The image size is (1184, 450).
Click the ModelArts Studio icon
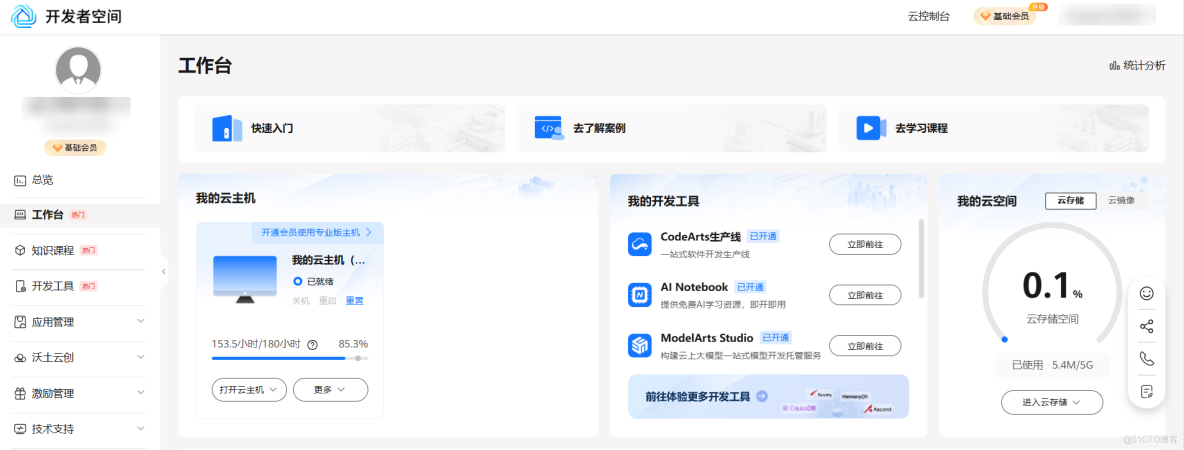click(x=640, y=345)
